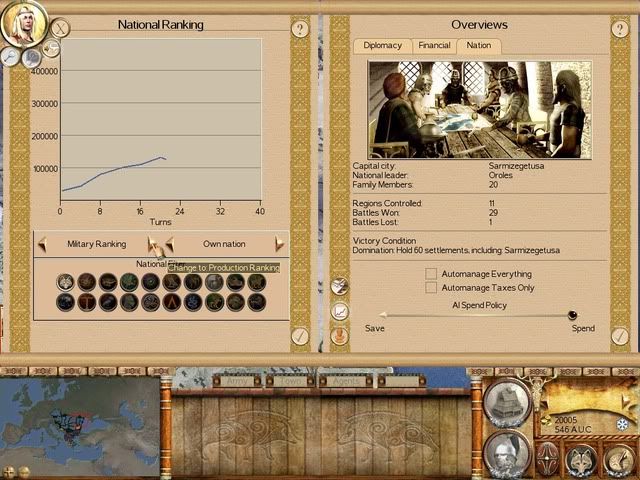Screen dimensions: 640x480
Task: Close the National Ranking scroll with X
Action: 60,29
